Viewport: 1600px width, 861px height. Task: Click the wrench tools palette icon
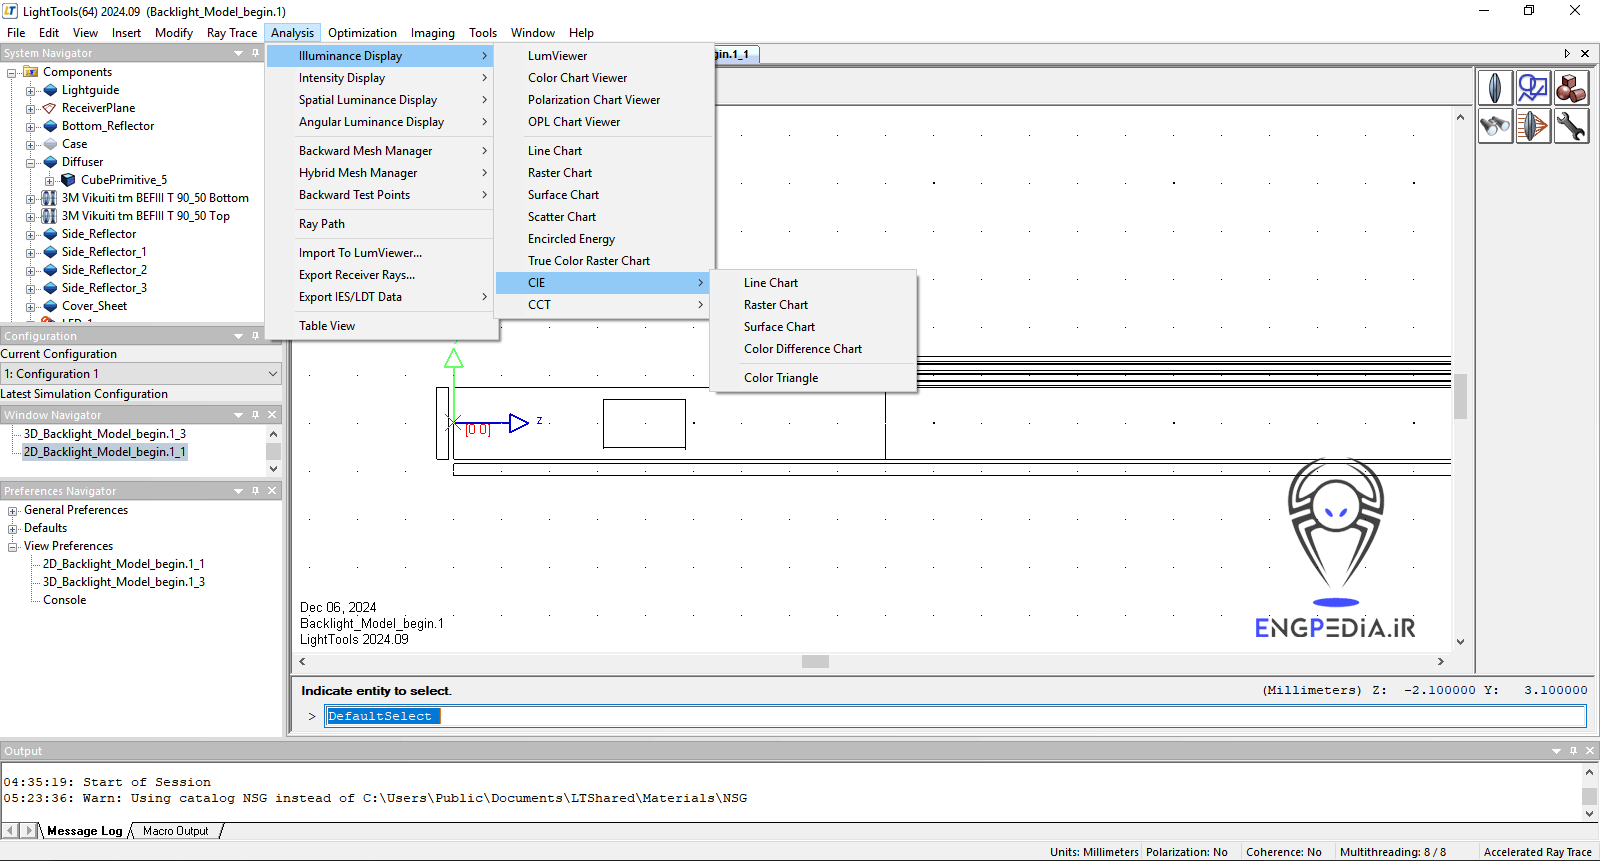(1571, 126)
